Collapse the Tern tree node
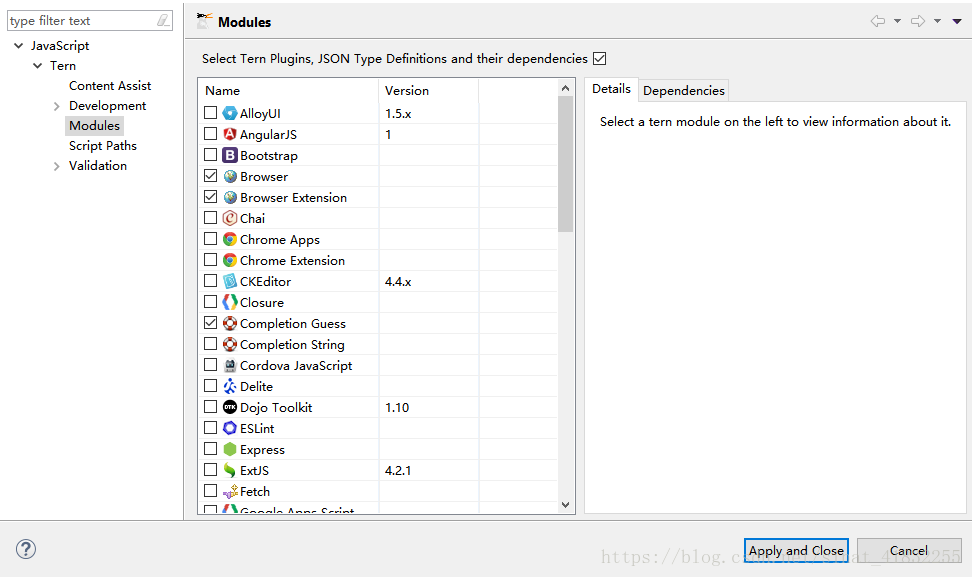The width and height of the screenshot is (972, 577). (x=38, y=65)
